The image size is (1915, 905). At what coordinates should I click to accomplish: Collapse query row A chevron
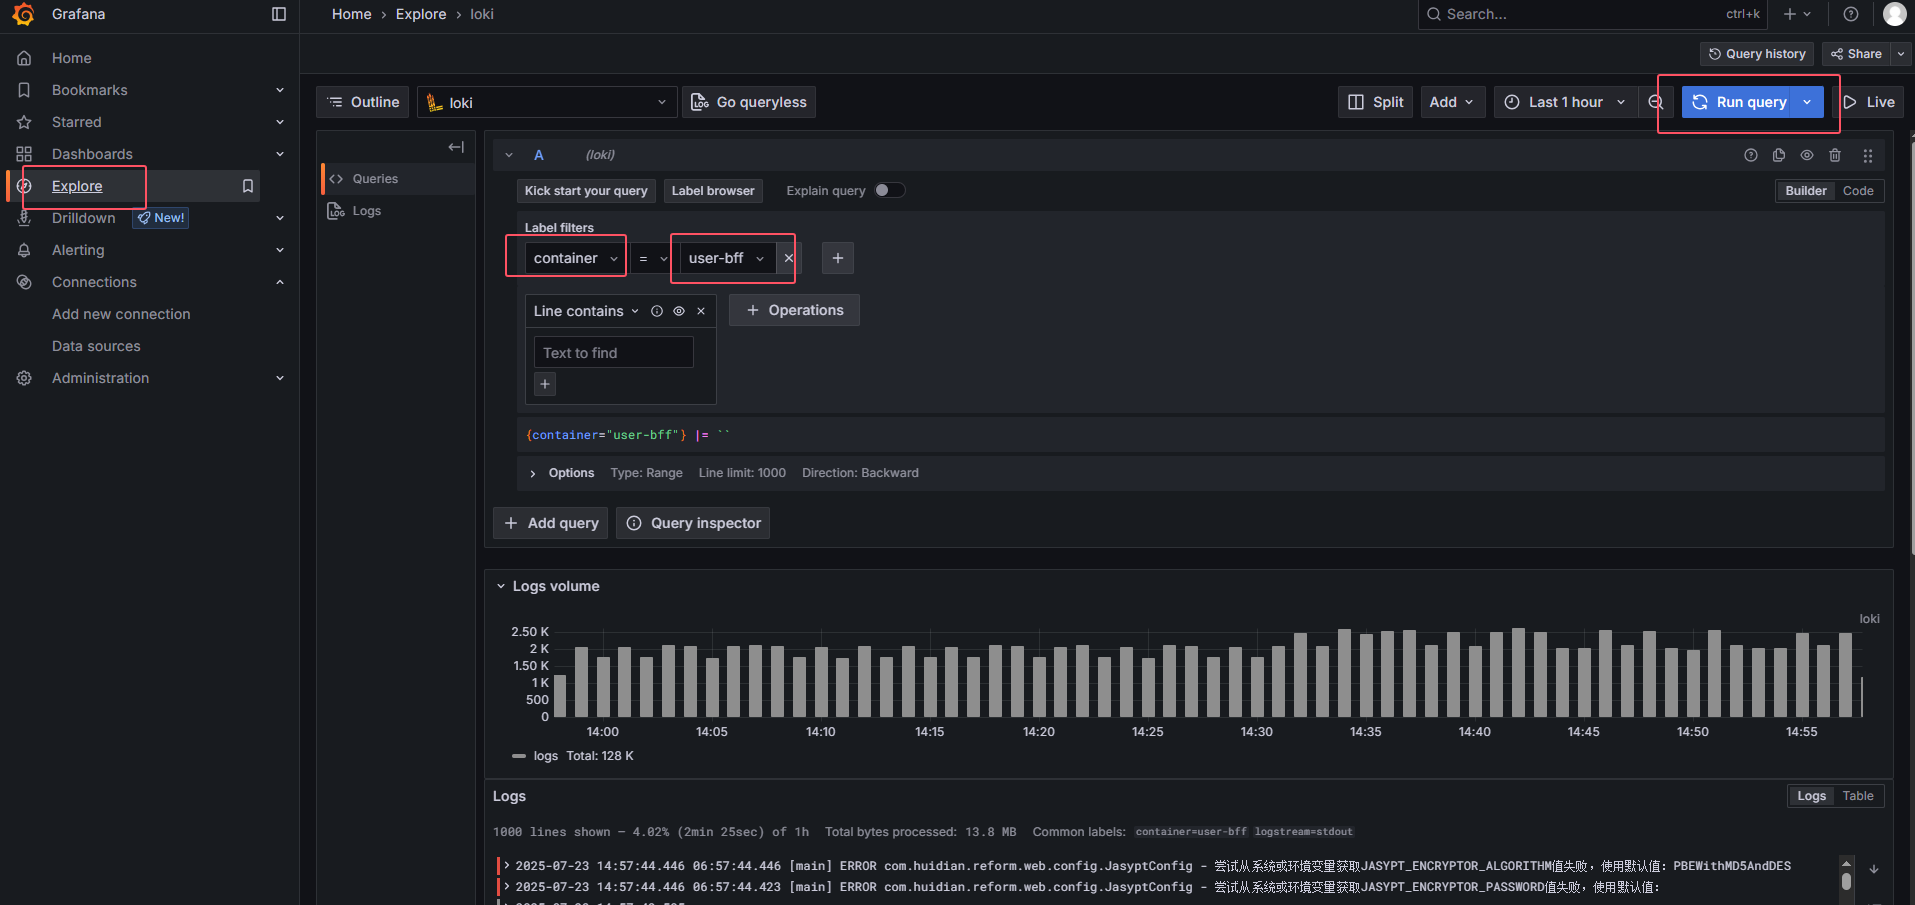point(509,155)
